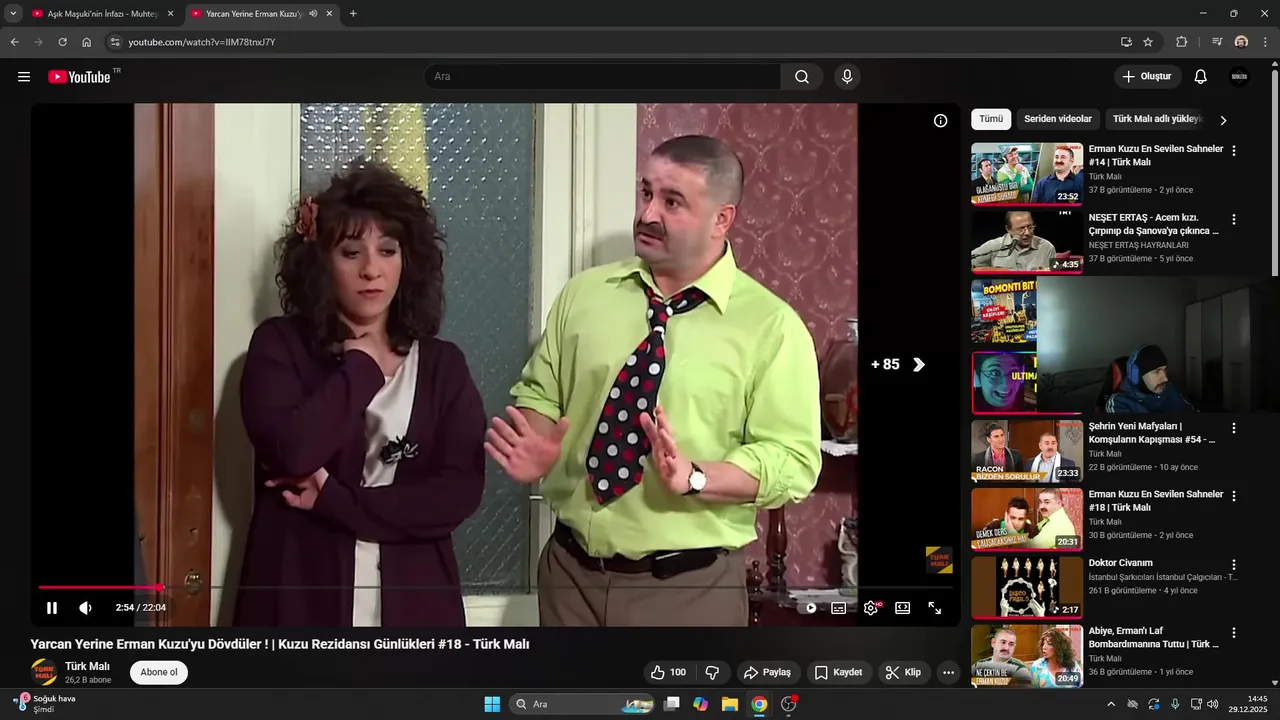Open Chrome extensions puzzle icon
This screenshot has height=720, width=1280.
1181,42
